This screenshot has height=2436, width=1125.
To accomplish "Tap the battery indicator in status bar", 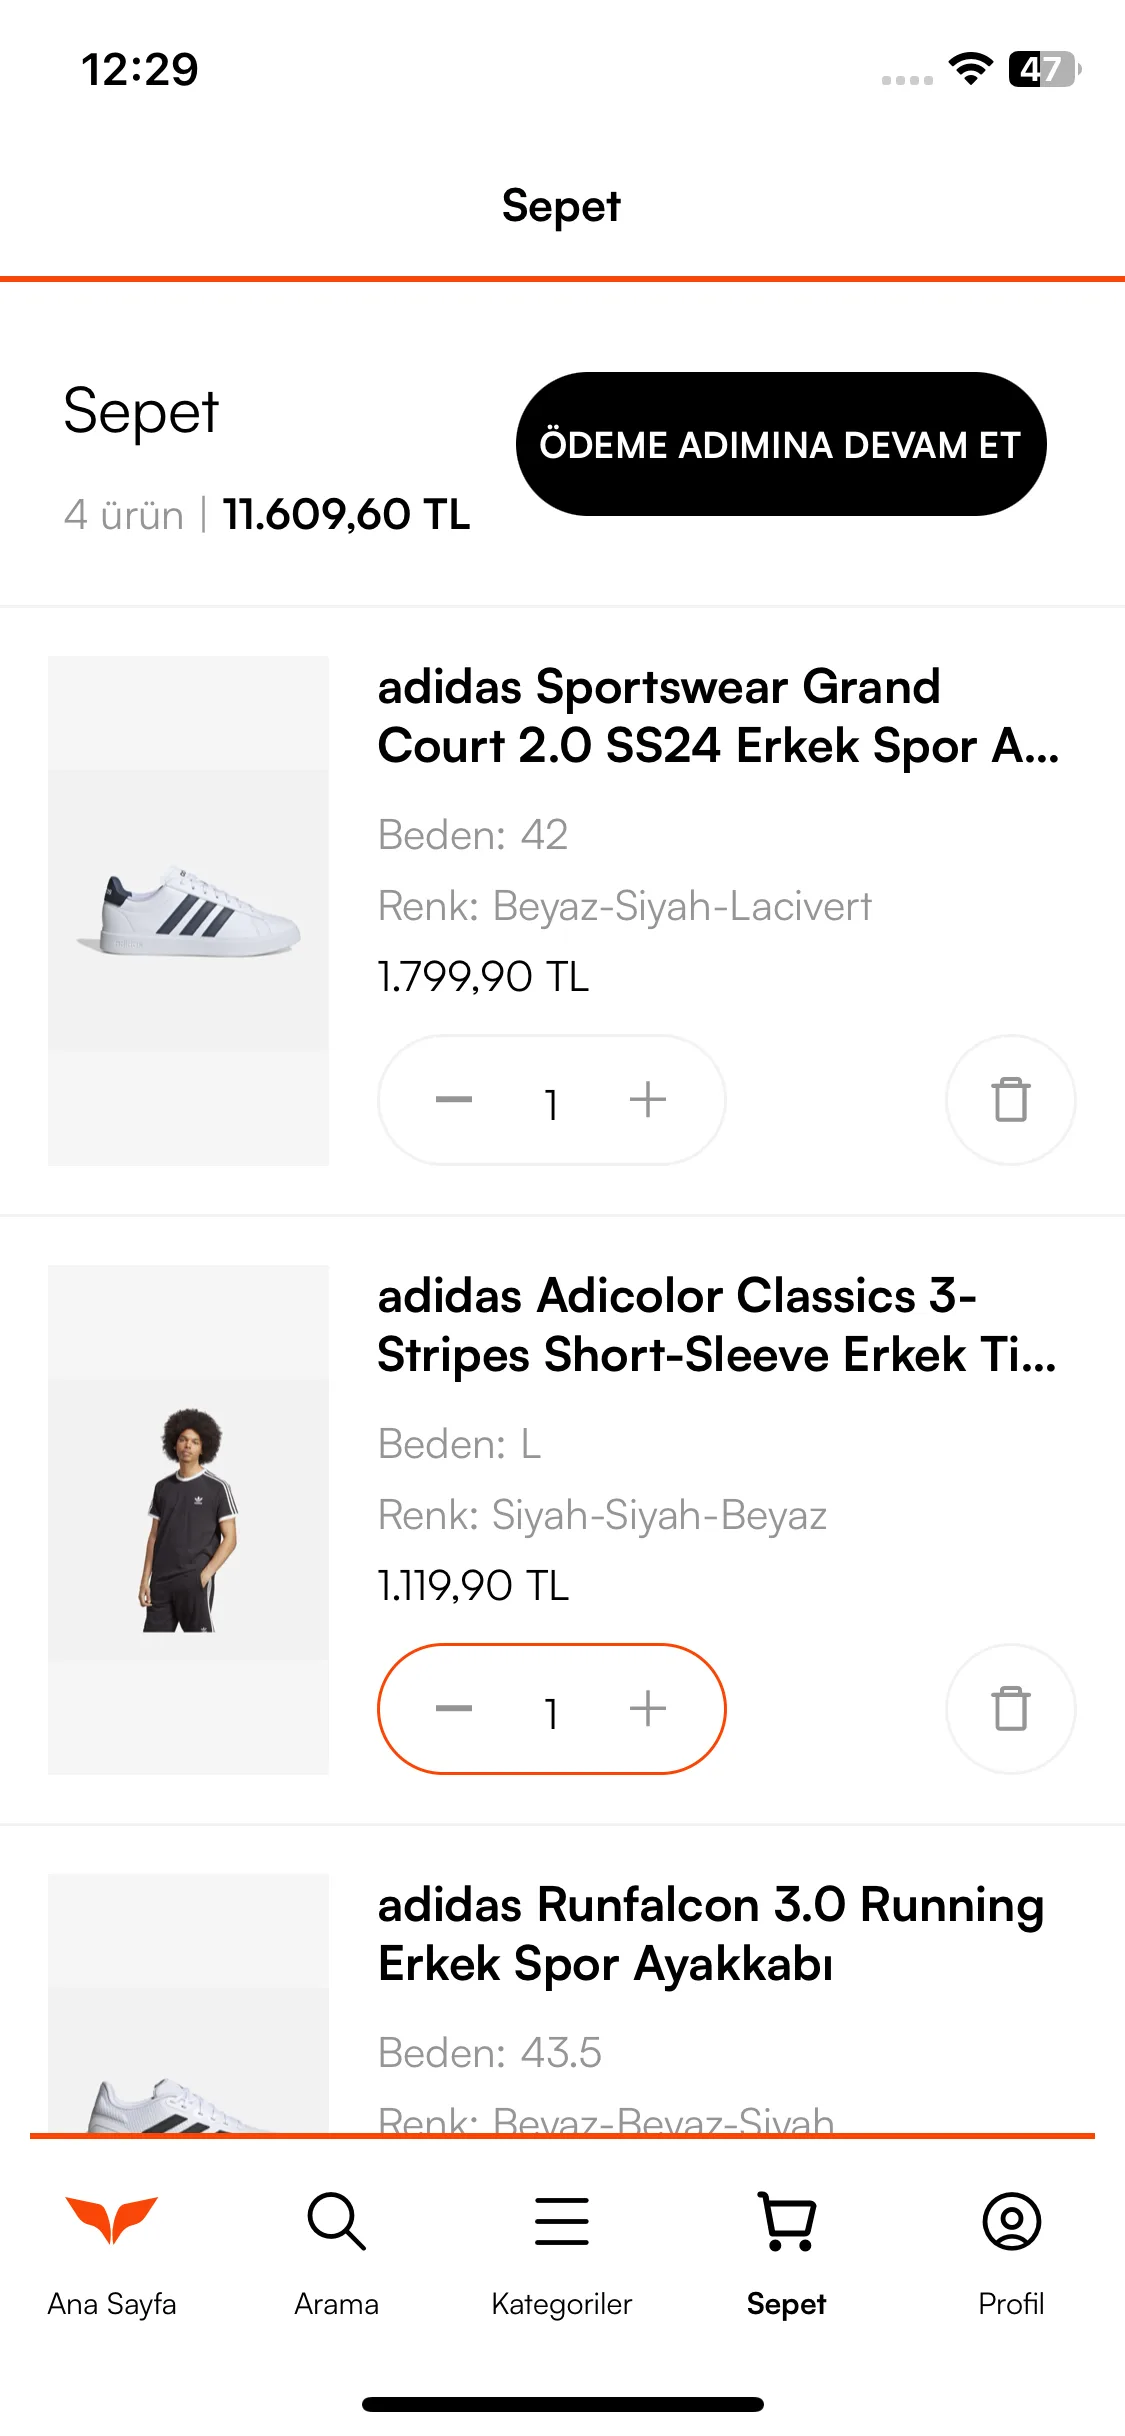I will click(1045, 69).
